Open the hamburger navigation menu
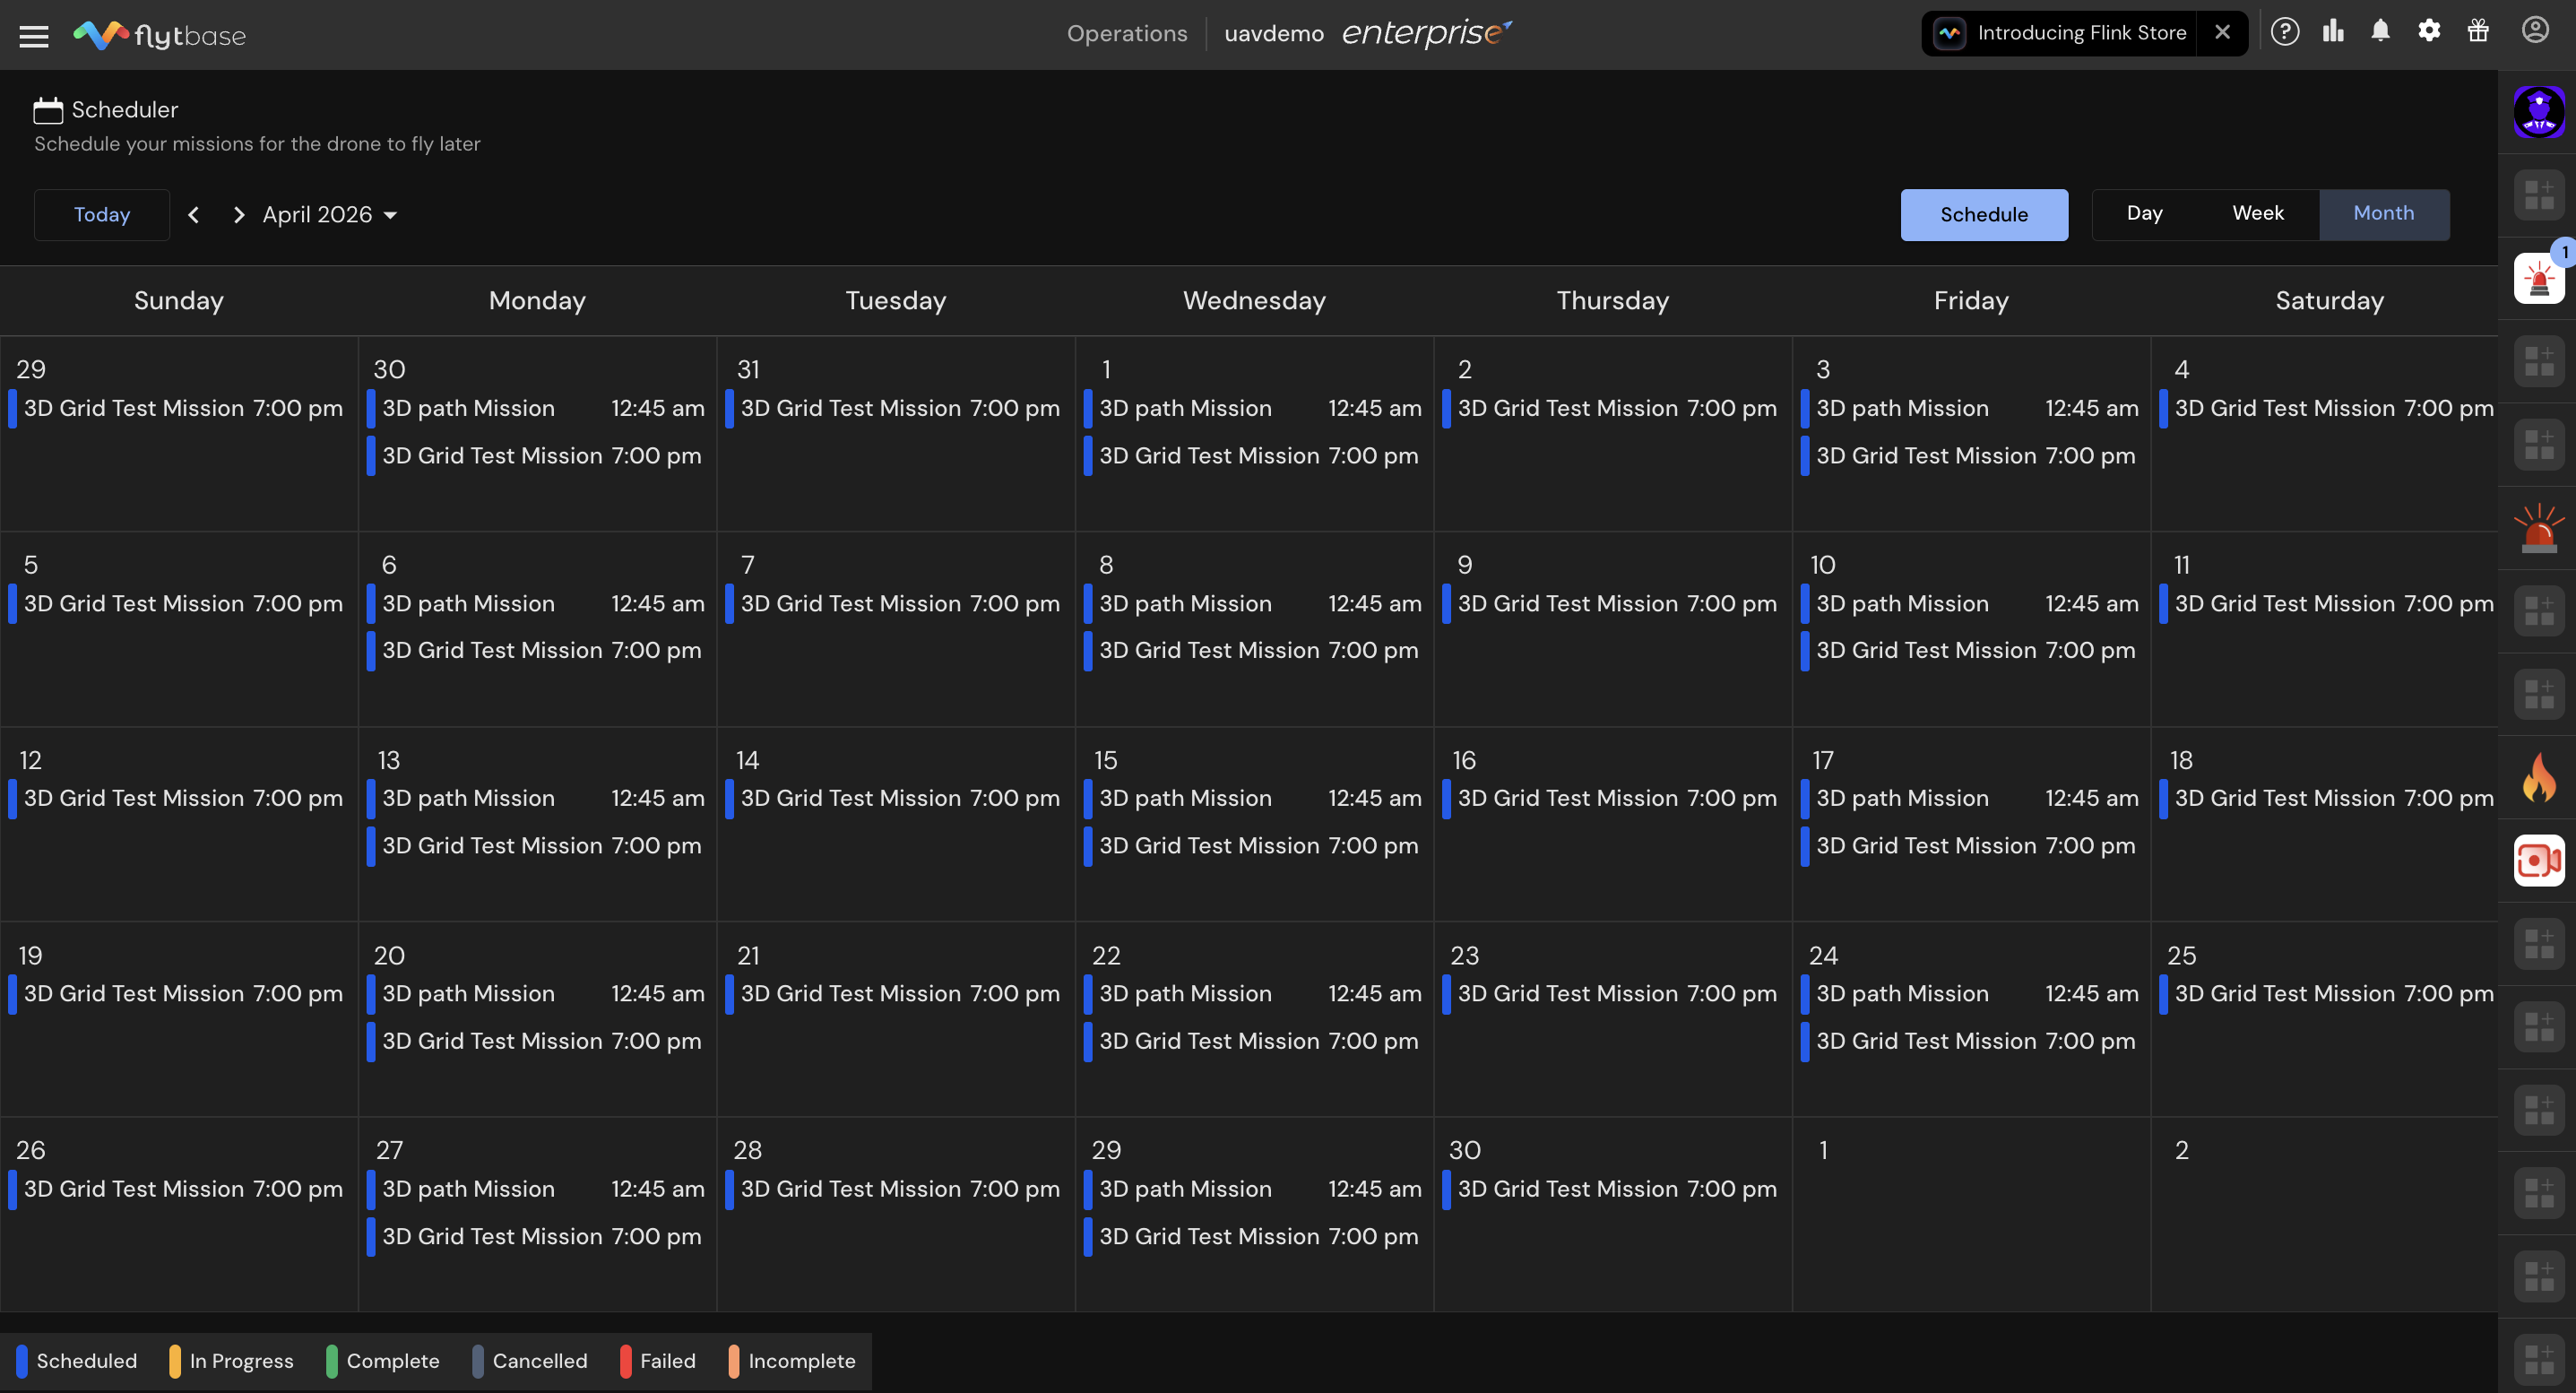Viewport: 2576px width, 1393px height. (x=34, y=36)
